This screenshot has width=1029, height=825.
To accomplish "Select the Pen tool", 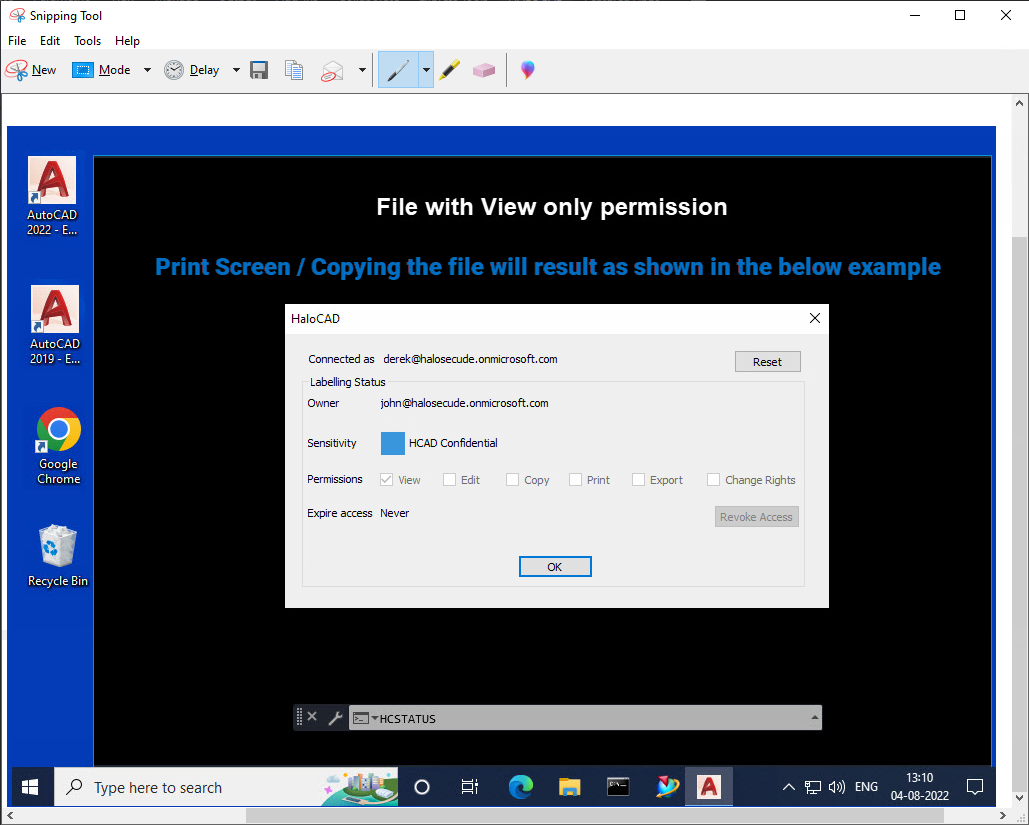I will coord(398,70).
